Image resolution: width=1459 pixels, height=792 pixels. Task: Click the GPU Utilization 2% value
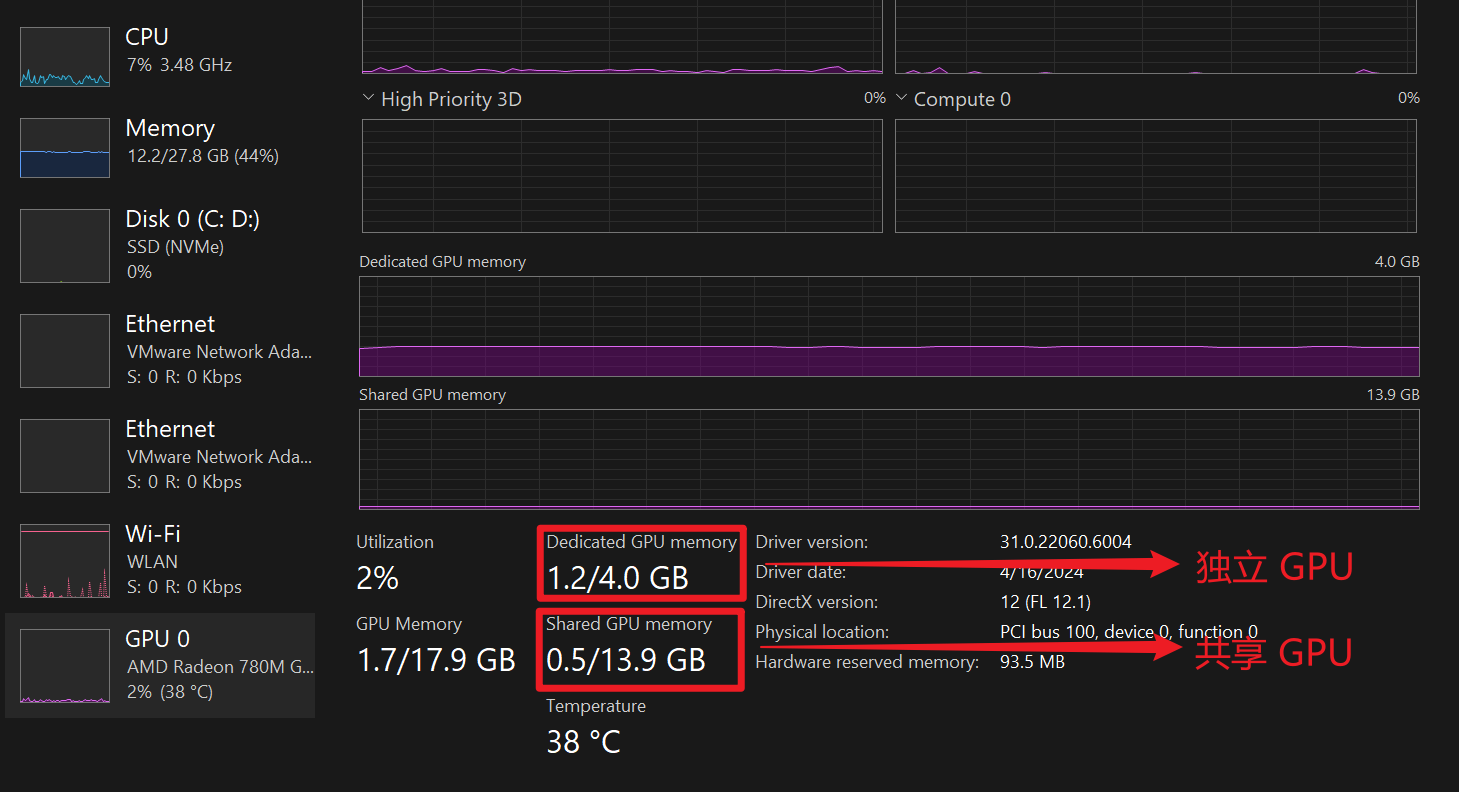[377, 578]
